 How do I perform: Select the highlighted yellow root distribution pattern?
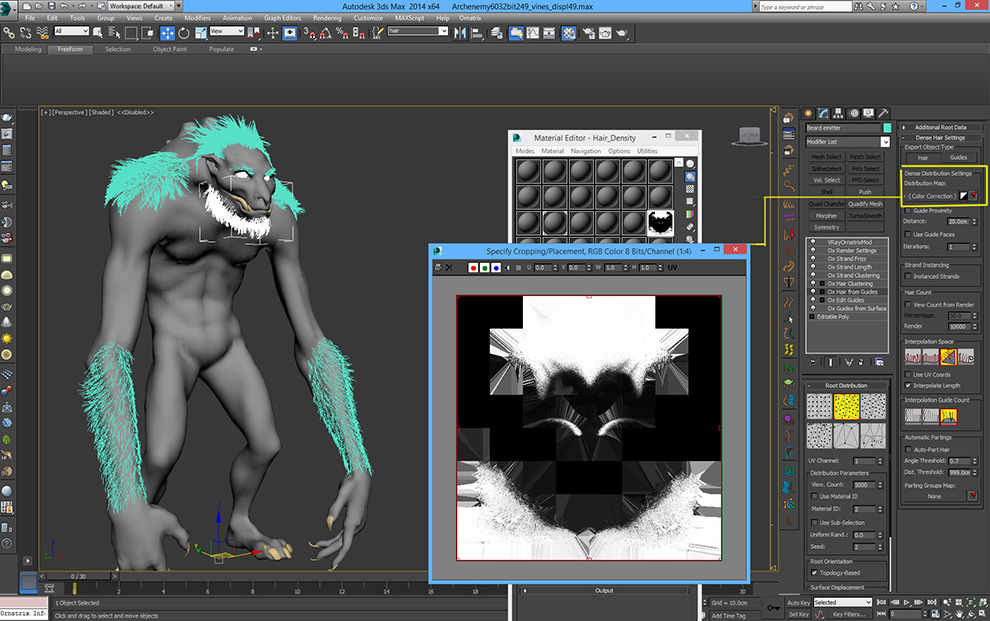[847, 405]
